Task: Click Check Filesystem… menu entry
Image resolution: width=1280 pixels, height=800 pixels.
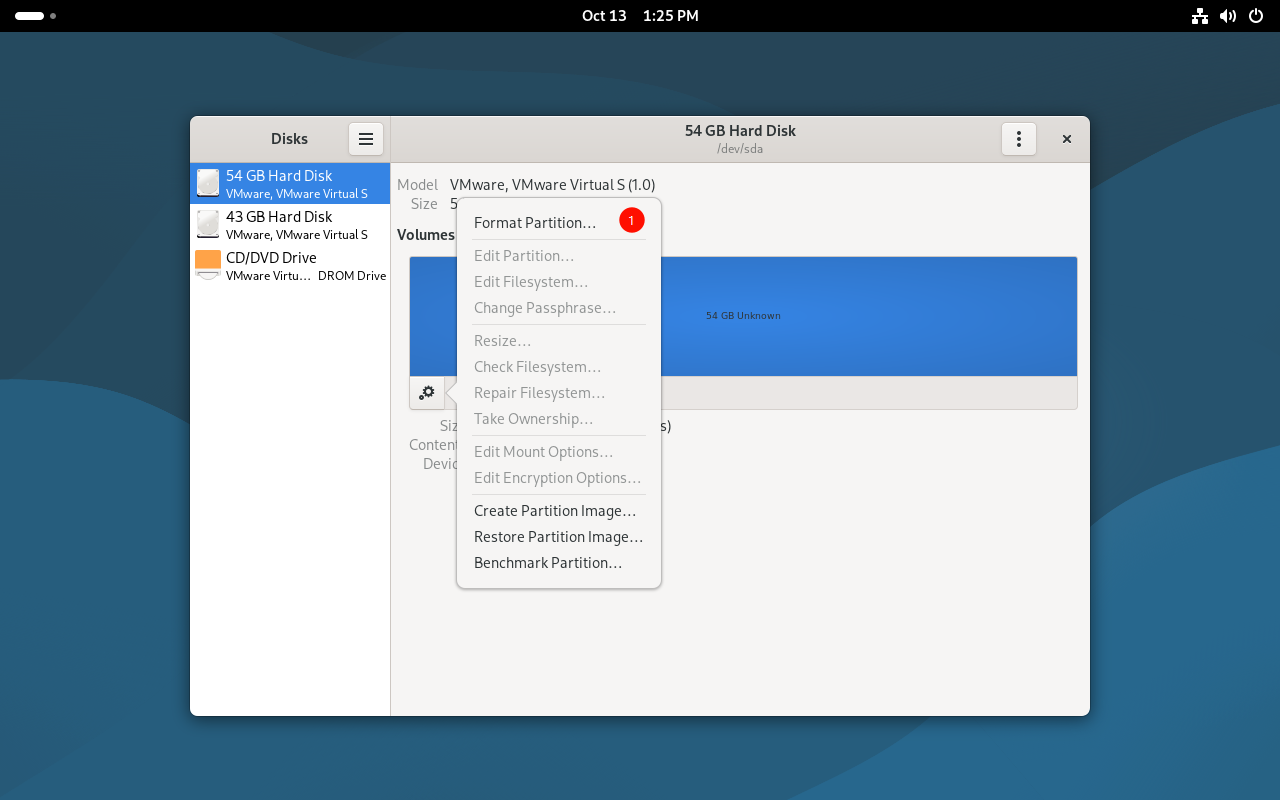Action: 559,367
